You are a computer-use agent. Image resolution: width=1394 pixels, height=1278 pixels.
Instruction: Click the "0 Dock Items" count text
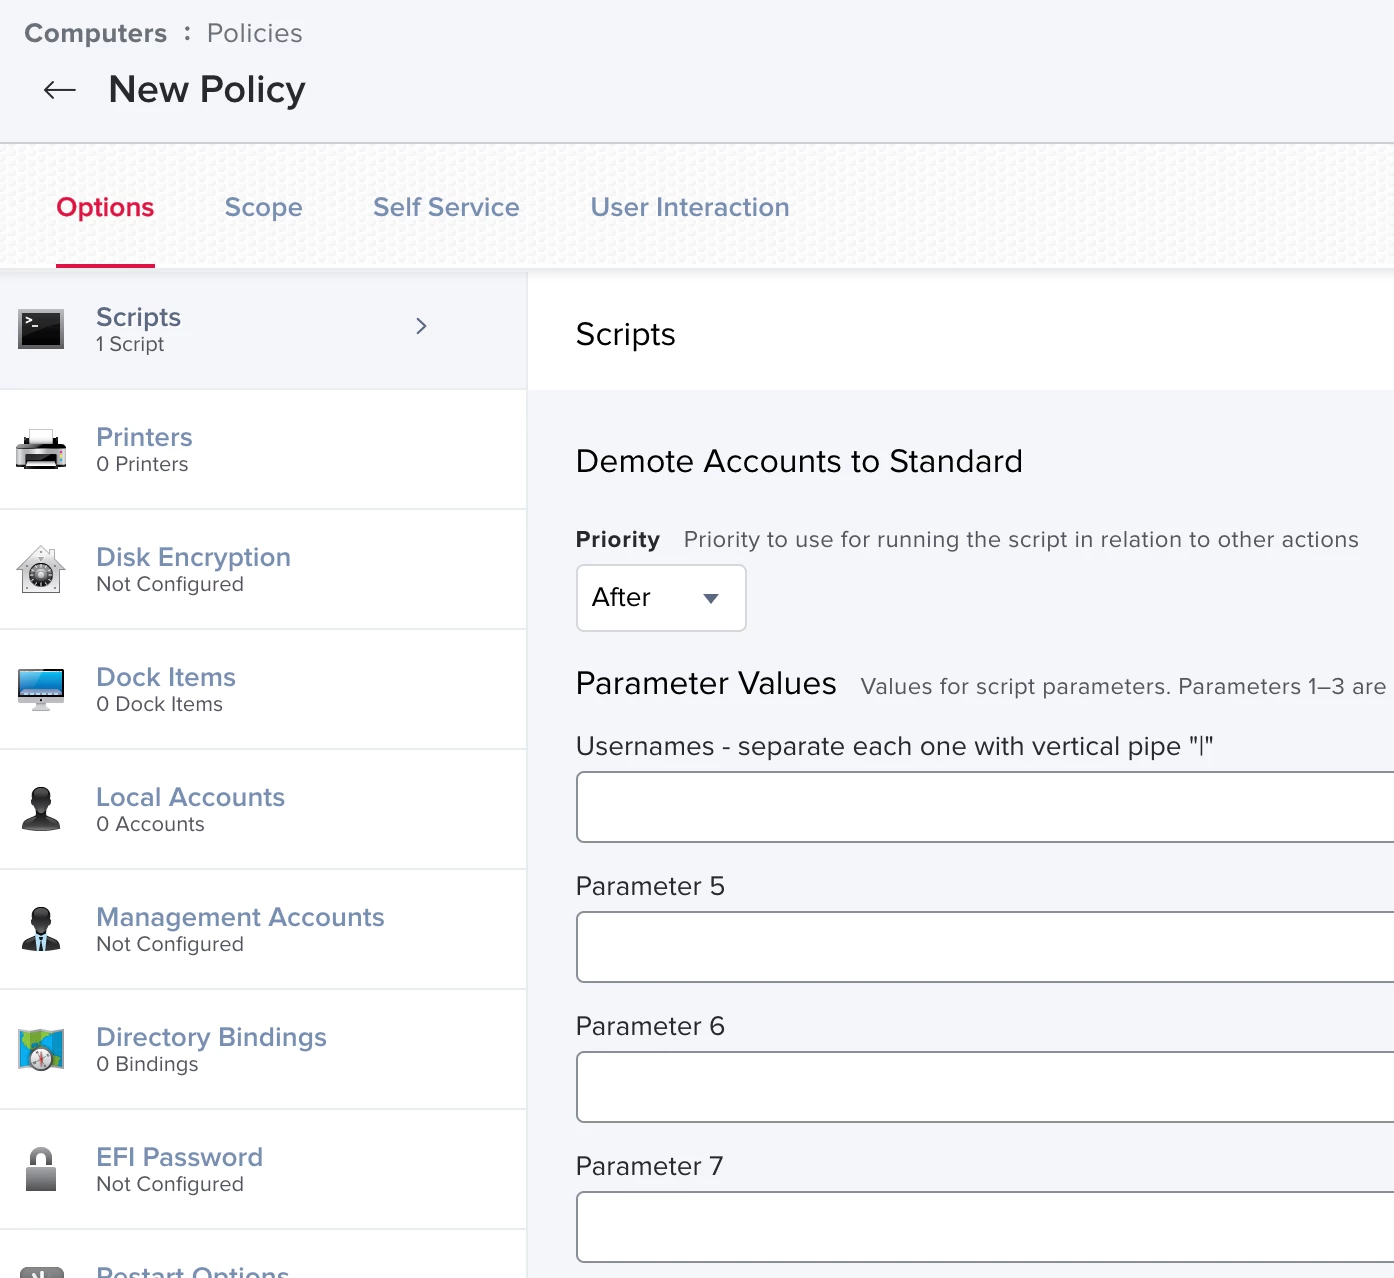click(x=159, y=704)
